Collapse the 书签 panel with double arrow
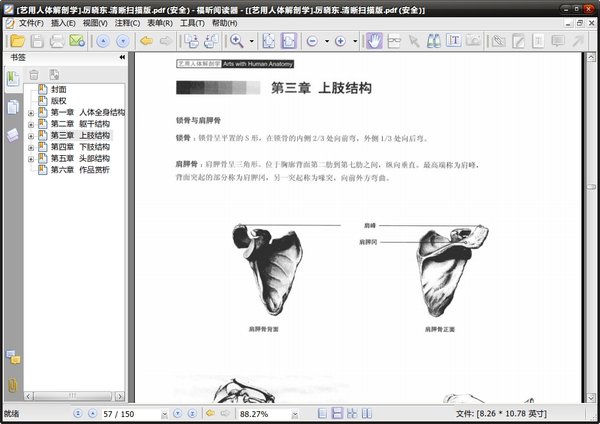This screenshot has width=600, height=424. coord(122,57)
